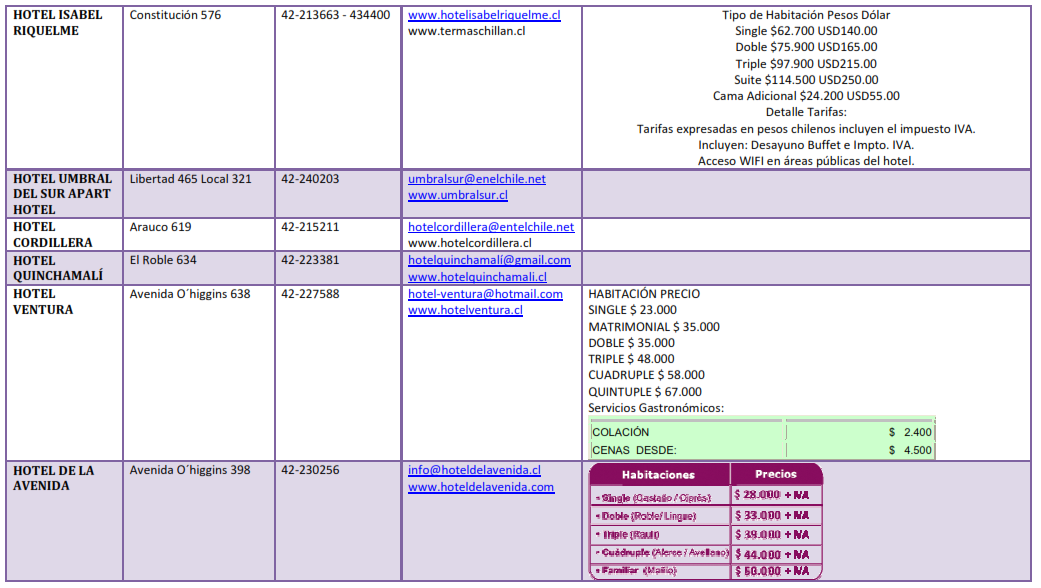Click the info@hoteldelavenida.cl email link

(474, 470)
